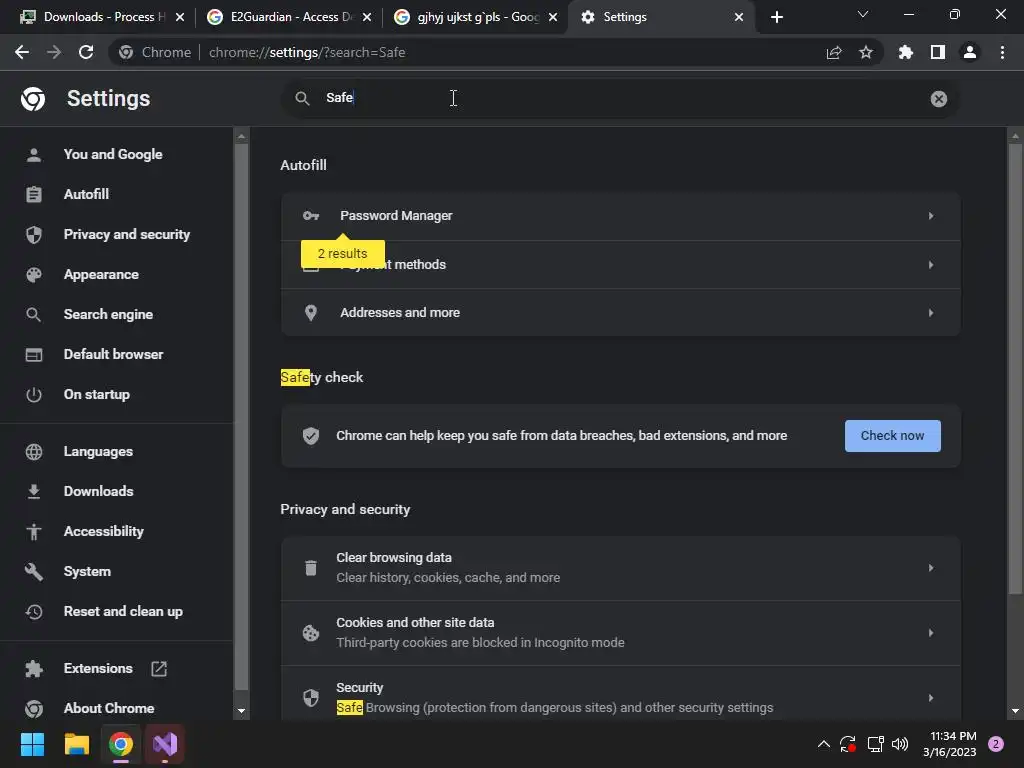The width and height of the screenshot is (1024, 768).
Task: Open the 11:34 PM clock
Action: click(950, 744)
